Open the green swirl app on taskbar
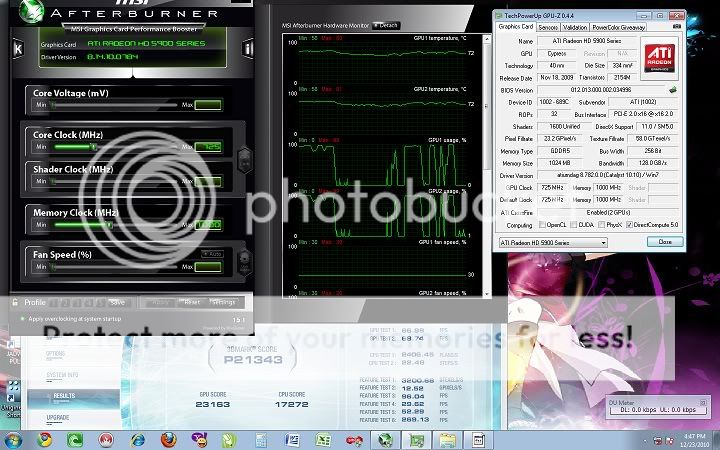The height and width of the screenshot is (450, 720). coord(75,440)
